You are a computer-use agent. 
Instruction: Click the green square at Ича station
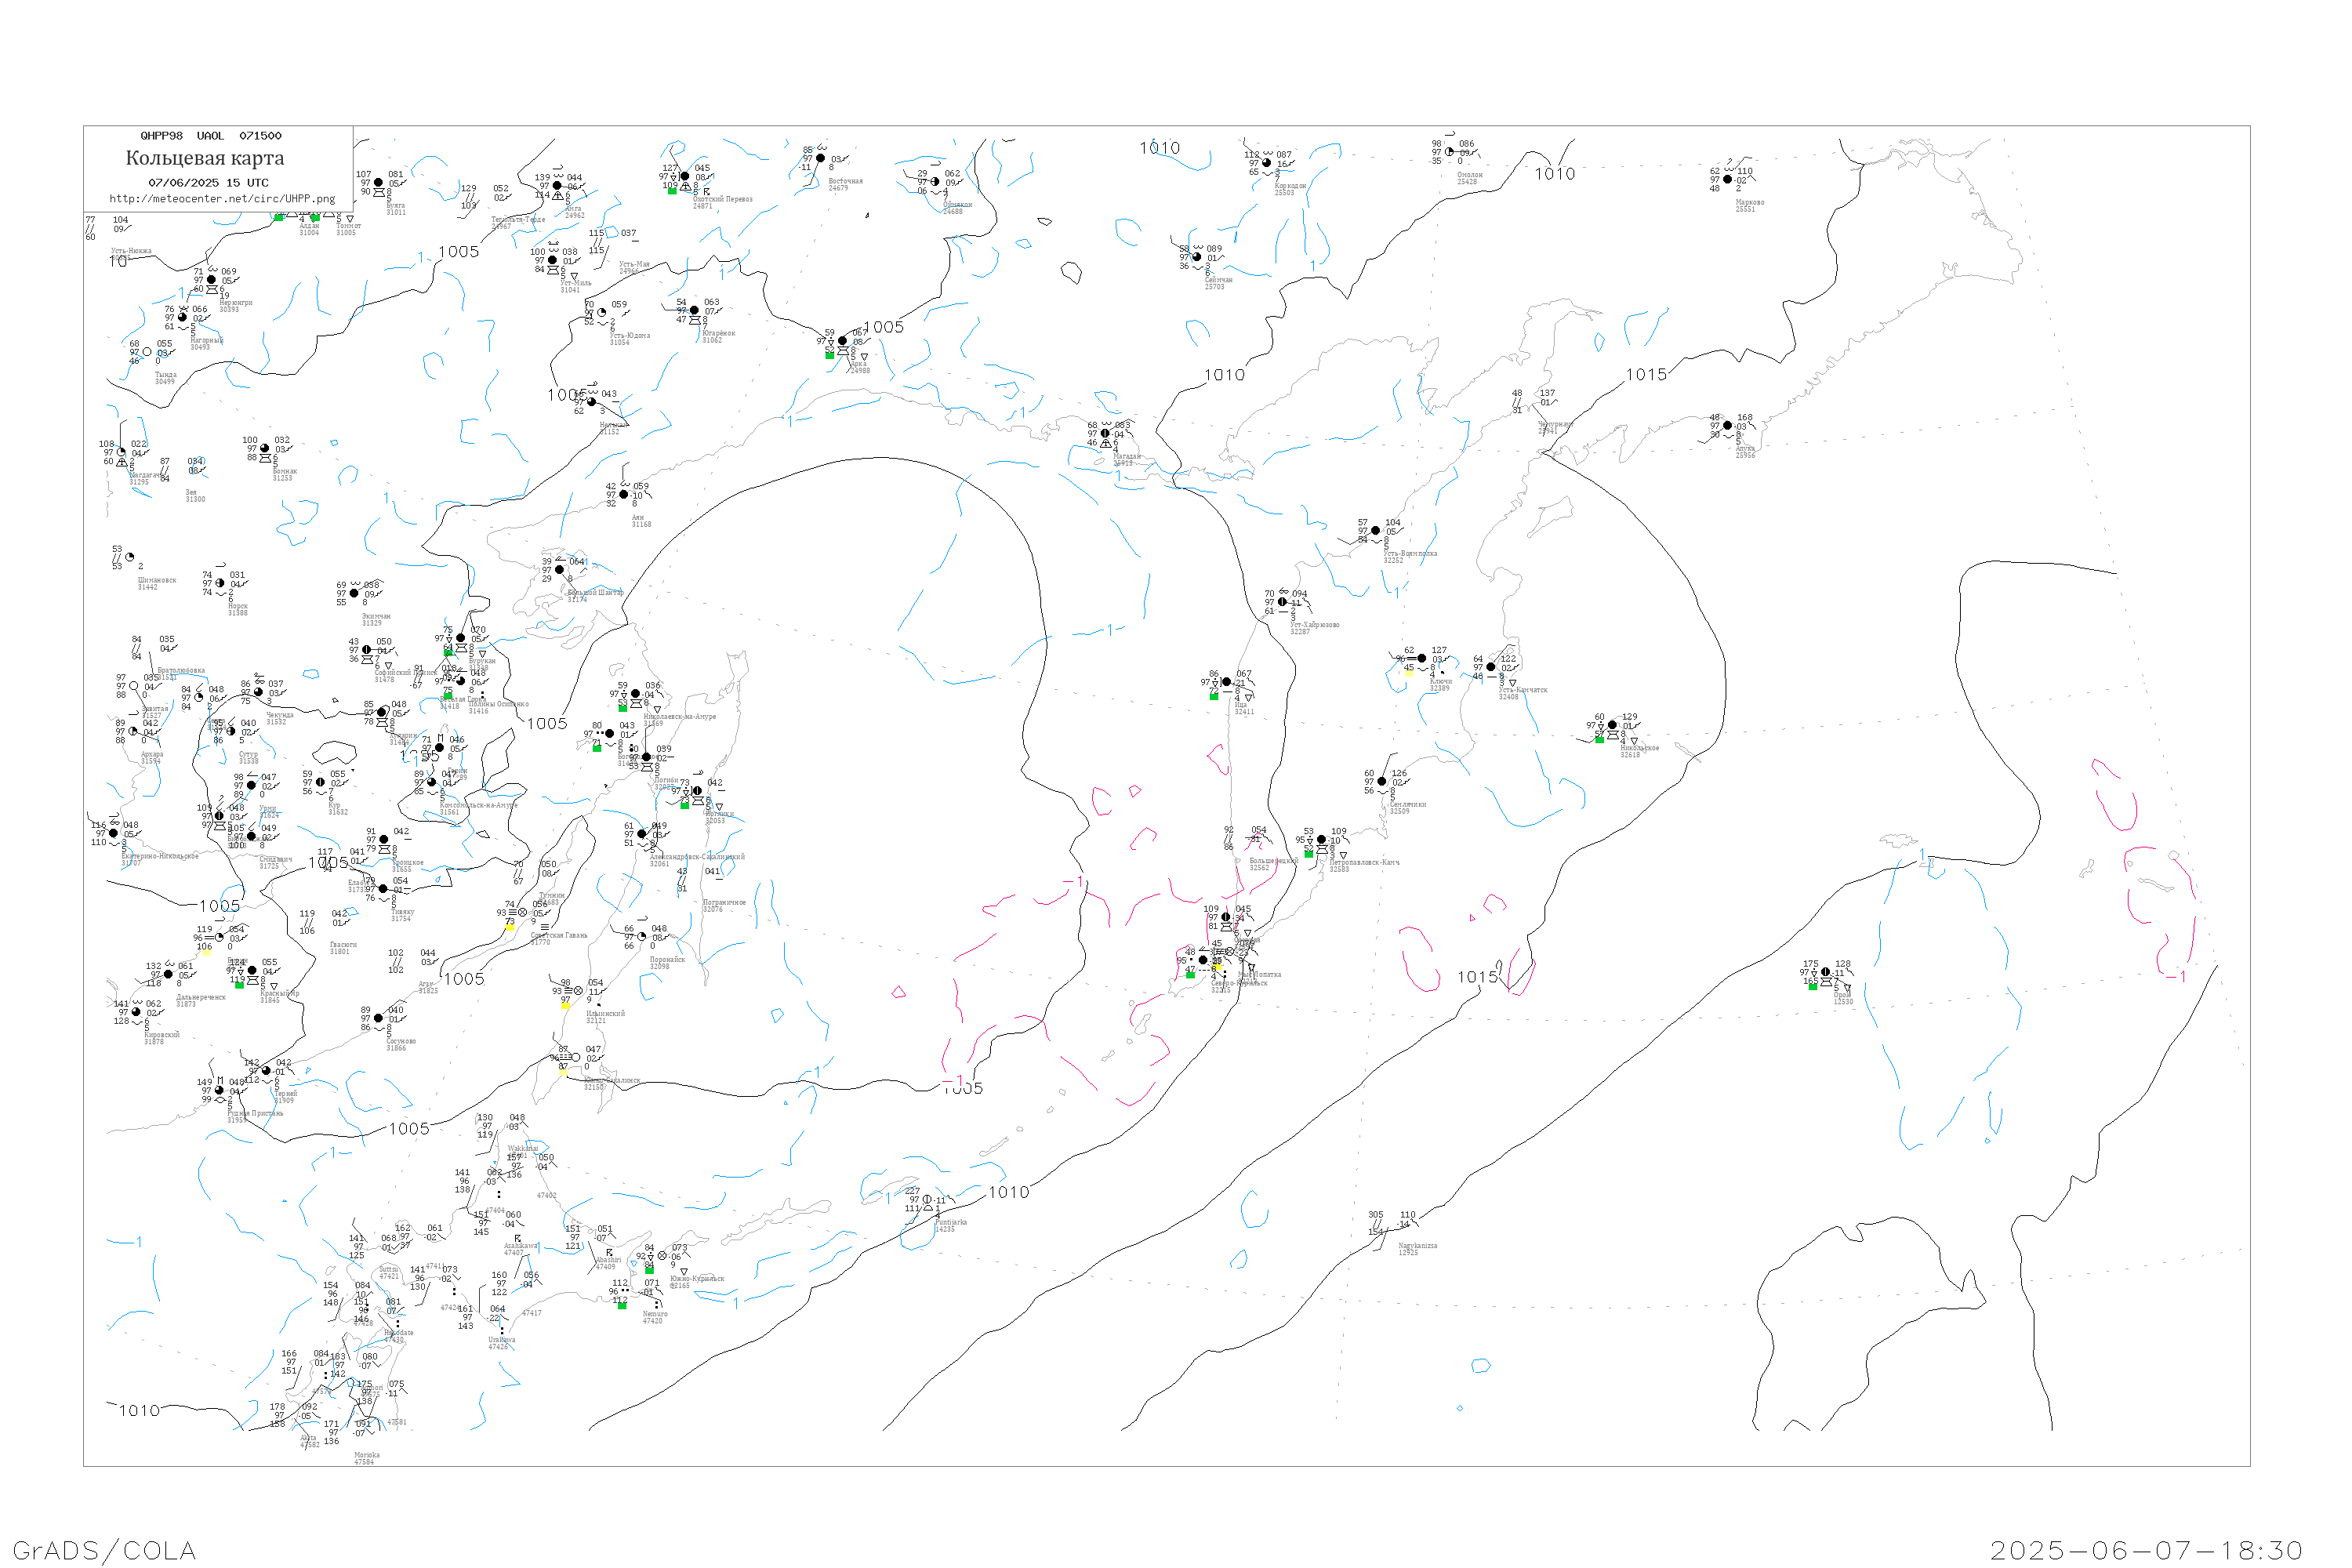(1214, 696)
